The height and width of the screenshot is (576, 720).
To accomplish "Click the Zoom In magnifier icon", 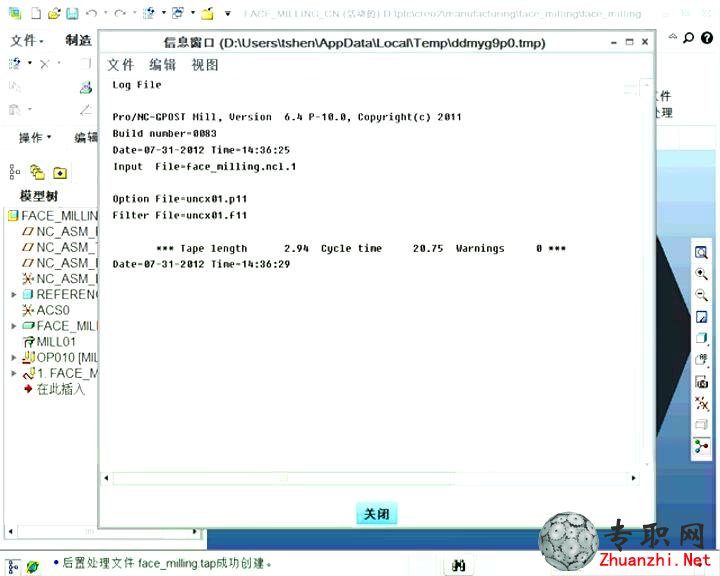I will click(x=701, y=274).
